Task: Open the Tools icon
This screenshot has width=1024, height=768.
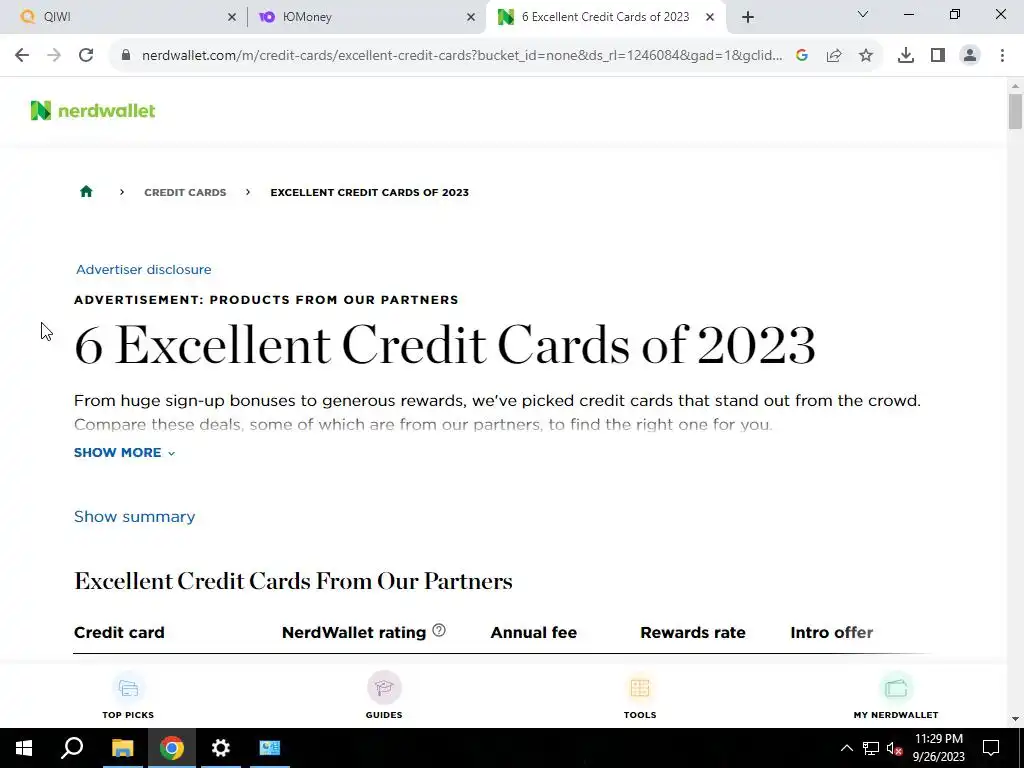Action: (x=640, y=688)
